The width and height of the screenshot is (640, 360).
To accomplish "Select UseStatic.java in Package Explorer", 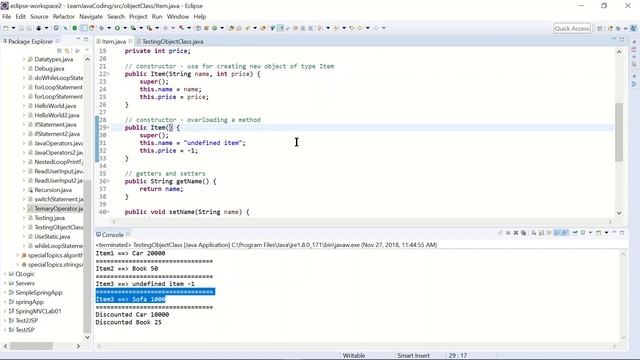I will pos(52,237).
